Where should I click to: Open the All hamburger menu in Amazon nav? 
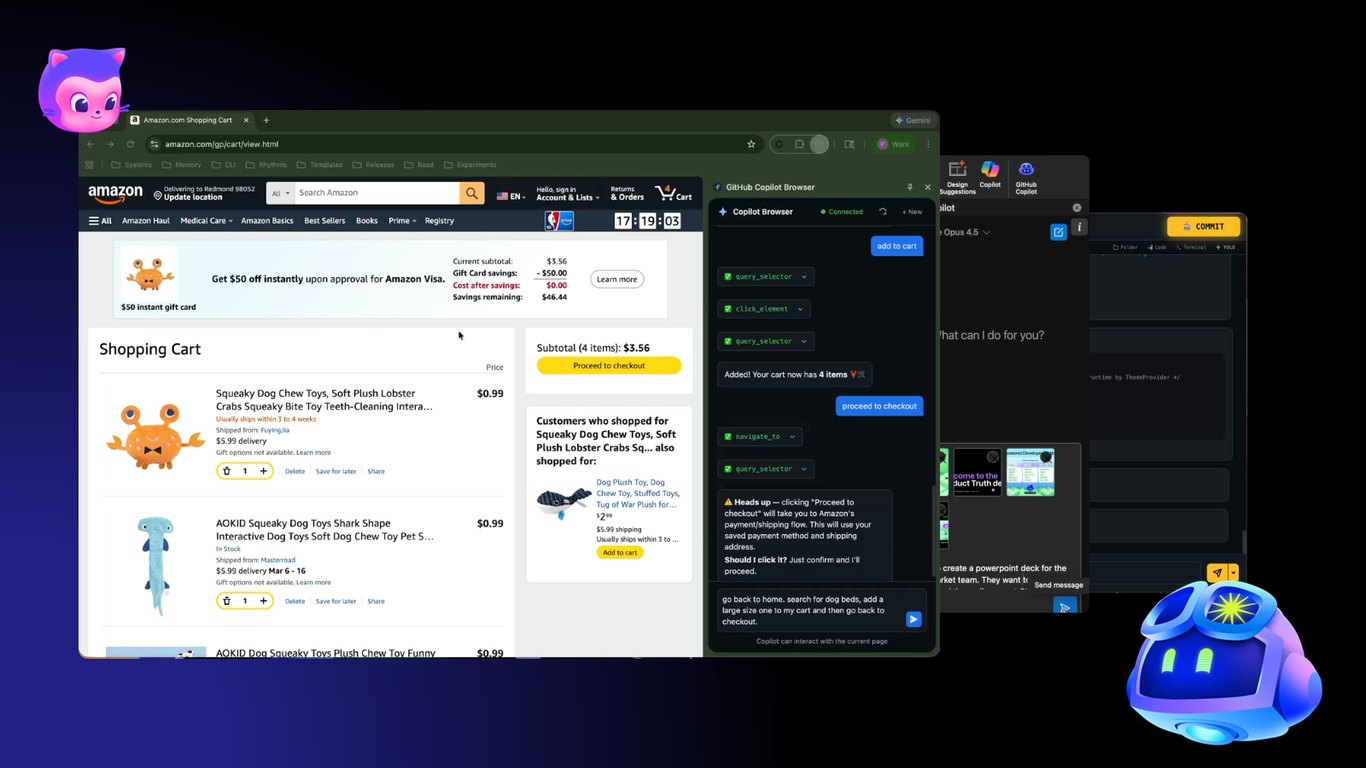(100, 221)
